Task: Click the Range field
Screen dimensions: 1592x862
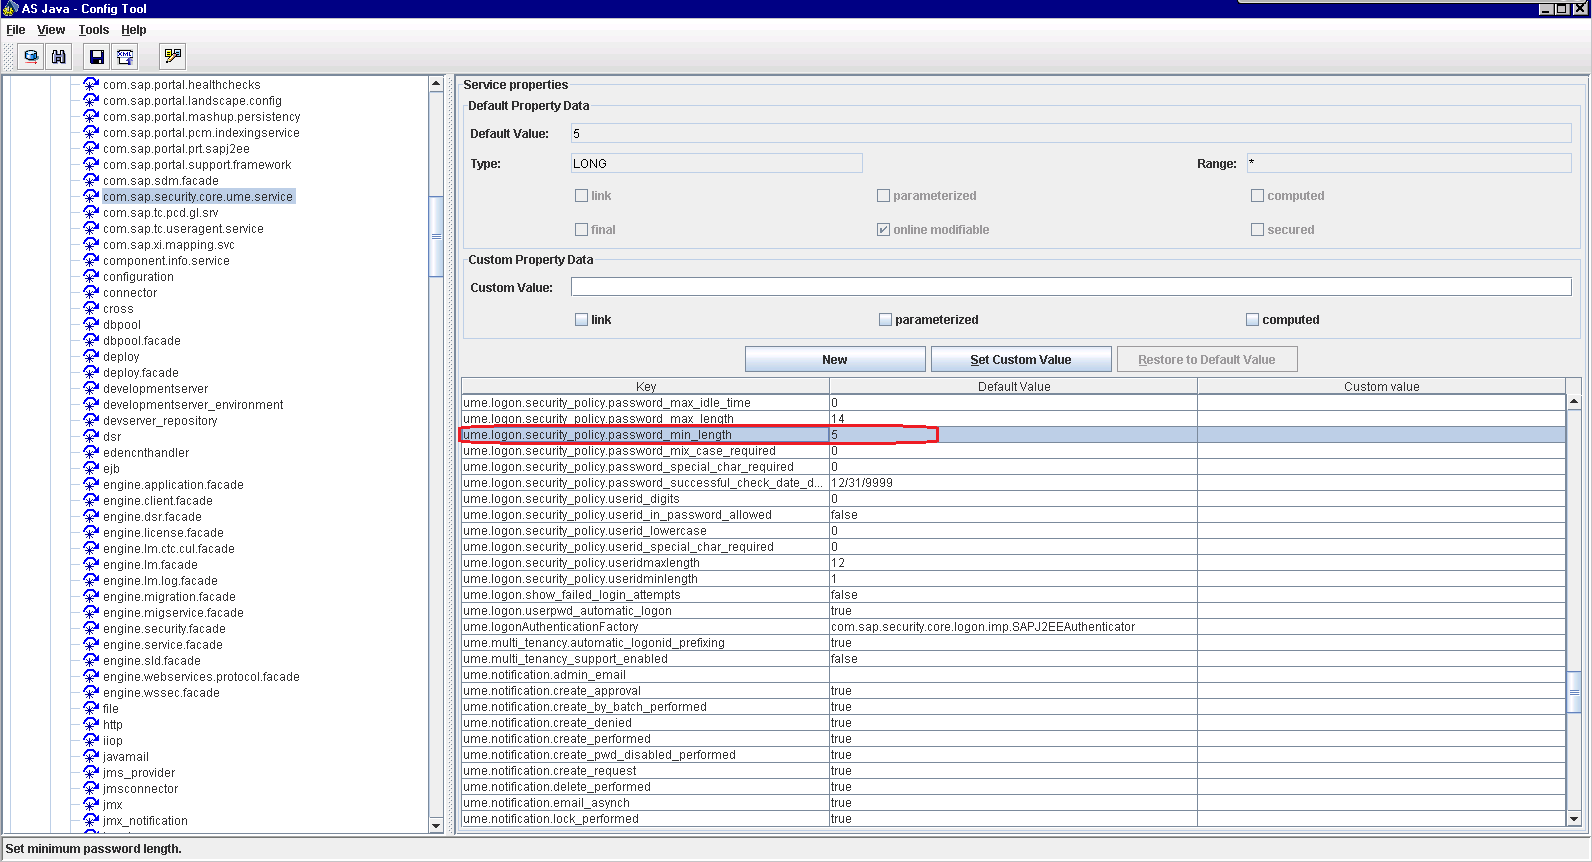Action: (x=1409, y=163)
